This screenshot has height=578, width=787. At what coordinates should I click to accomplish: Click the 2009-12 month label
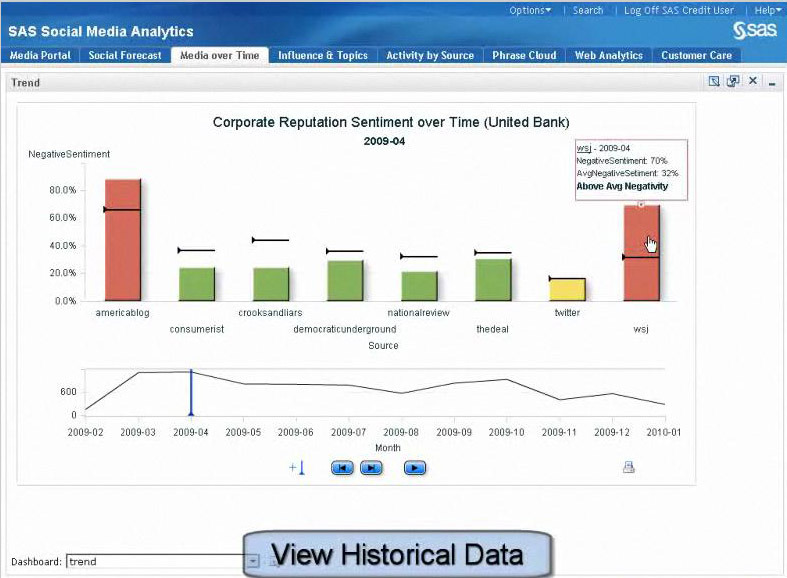[611, 432]
